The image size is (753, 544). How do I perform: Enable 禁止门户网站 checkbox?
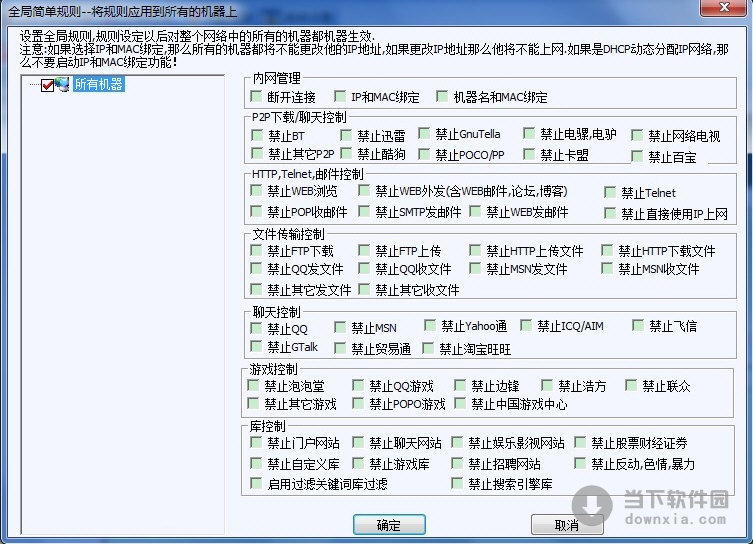(256, 443)
